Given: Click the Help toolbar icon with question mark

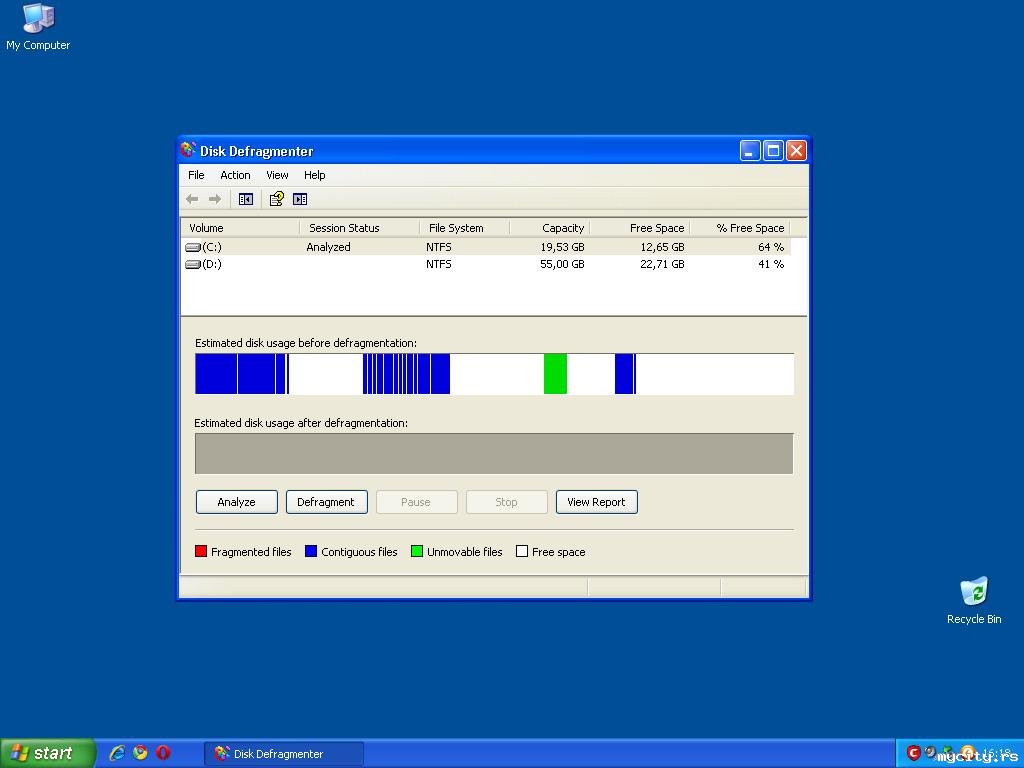Looking at the screenshot, I should (x=277, y=199).
